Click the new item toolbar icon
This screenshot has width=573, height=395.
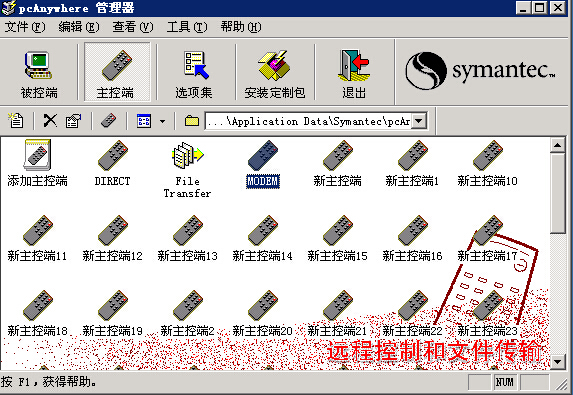16,121
